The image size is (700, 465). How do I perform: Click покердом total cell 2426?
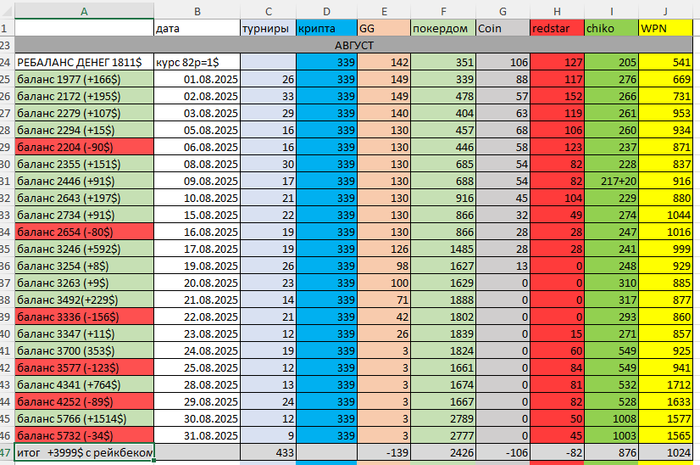[443, 453]
